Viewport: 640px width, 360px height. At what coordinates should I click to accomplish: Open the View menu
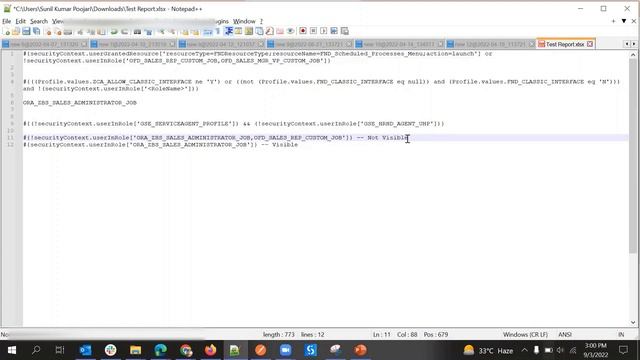(58, 21)
